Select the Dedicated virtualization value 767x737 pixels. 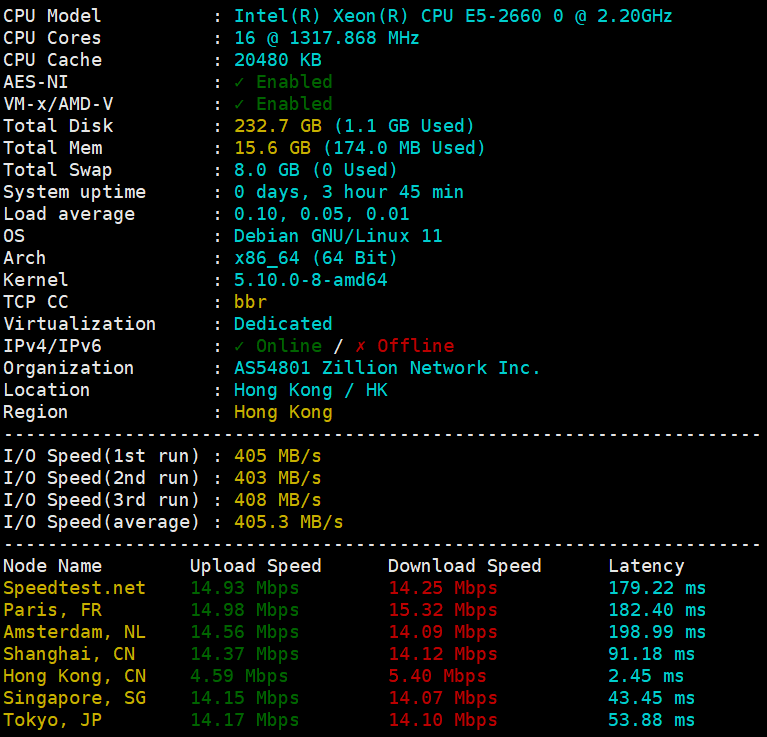tap(283, 324)
